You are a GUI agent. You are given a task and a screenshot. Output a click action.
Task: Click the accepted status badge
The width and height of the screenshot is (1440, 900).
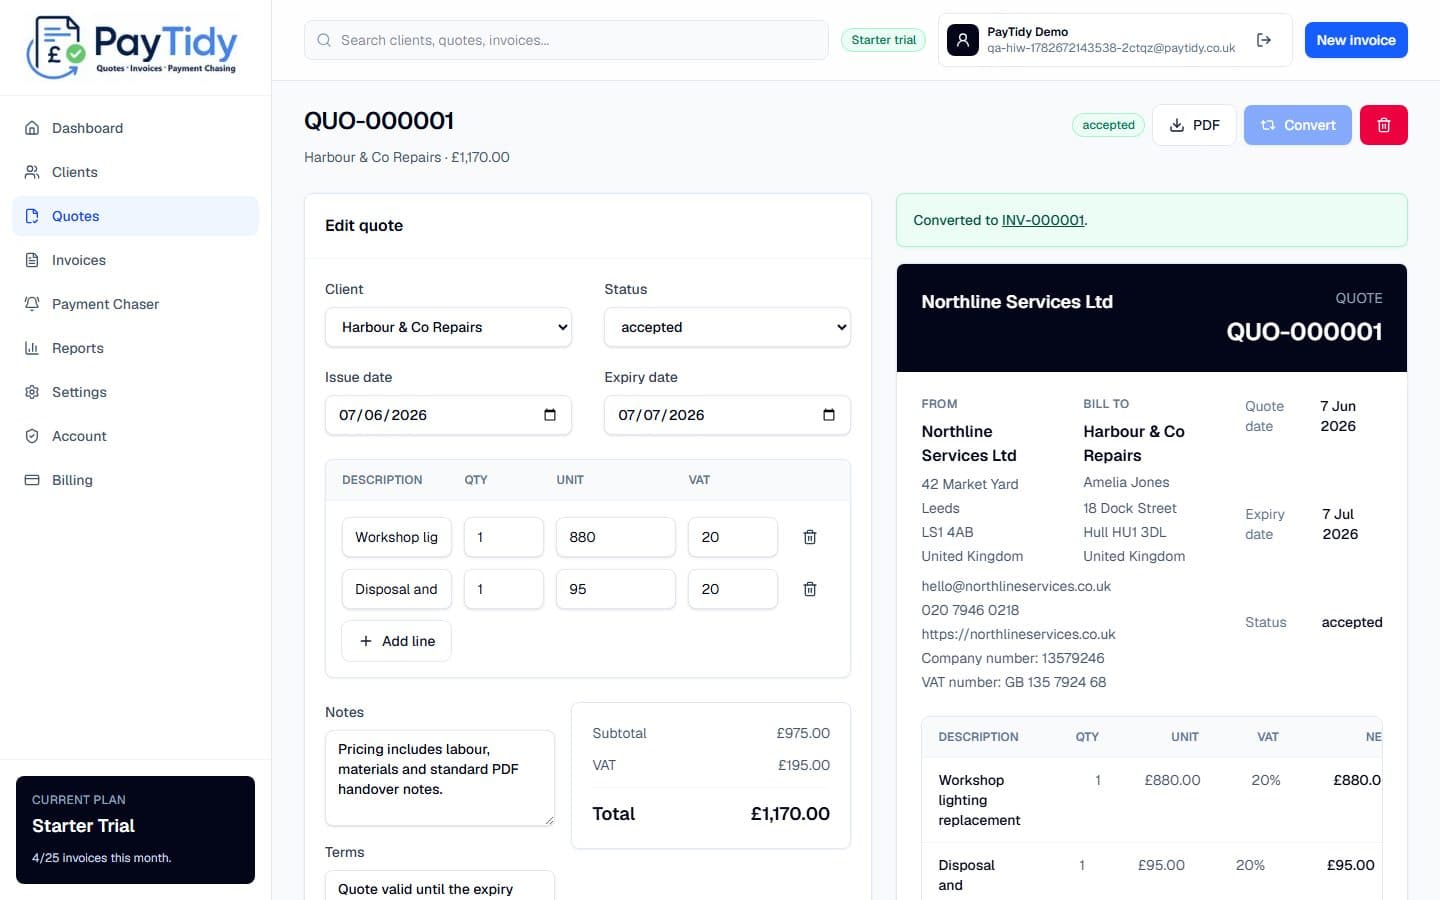pos(1108,125)
